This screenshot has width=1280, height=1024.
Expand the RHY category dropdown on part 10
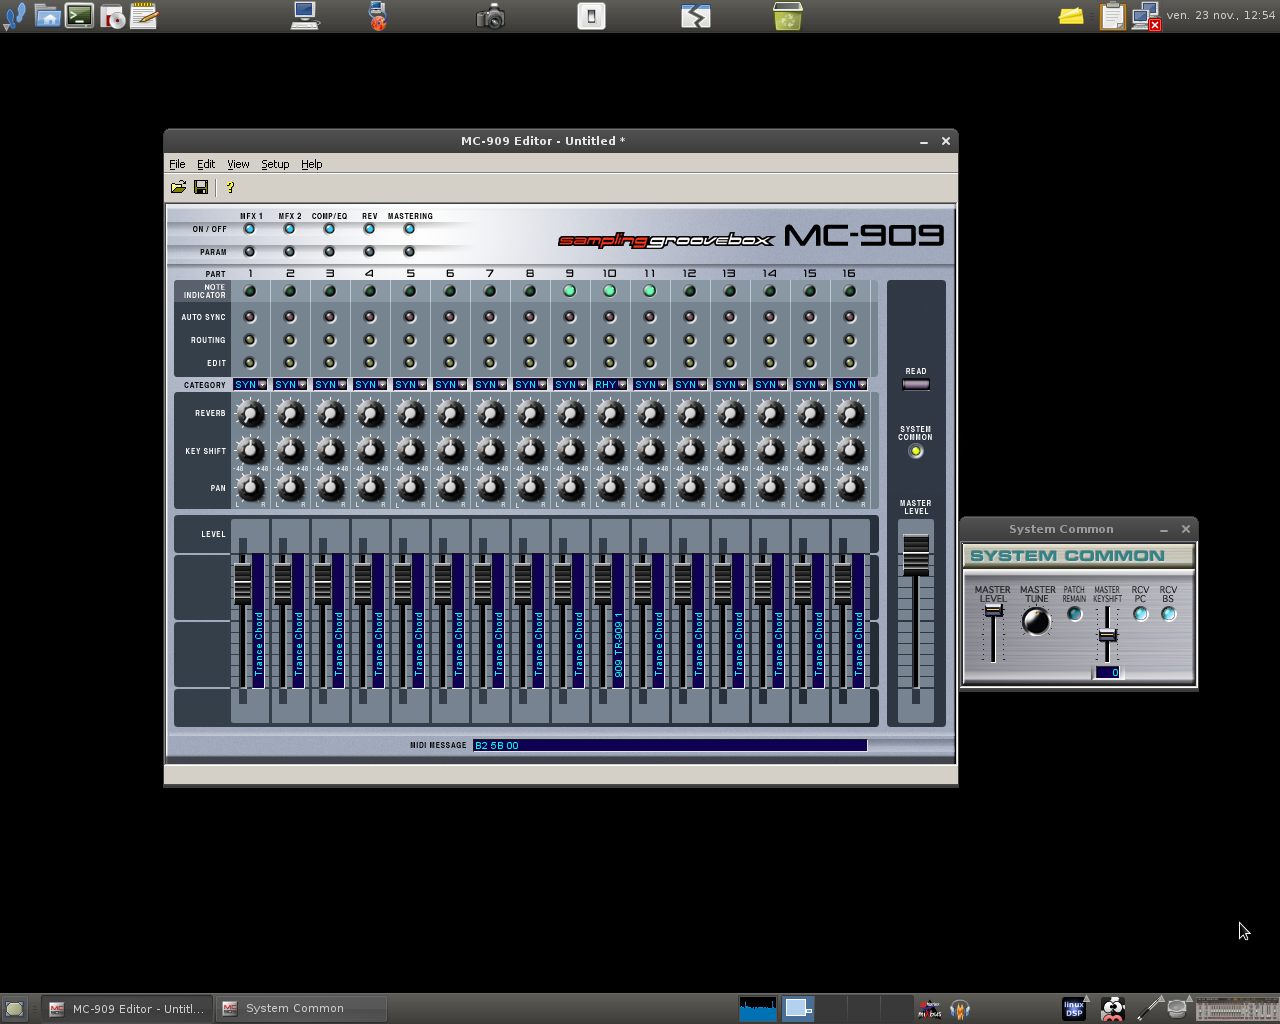[x=622, y=385]
